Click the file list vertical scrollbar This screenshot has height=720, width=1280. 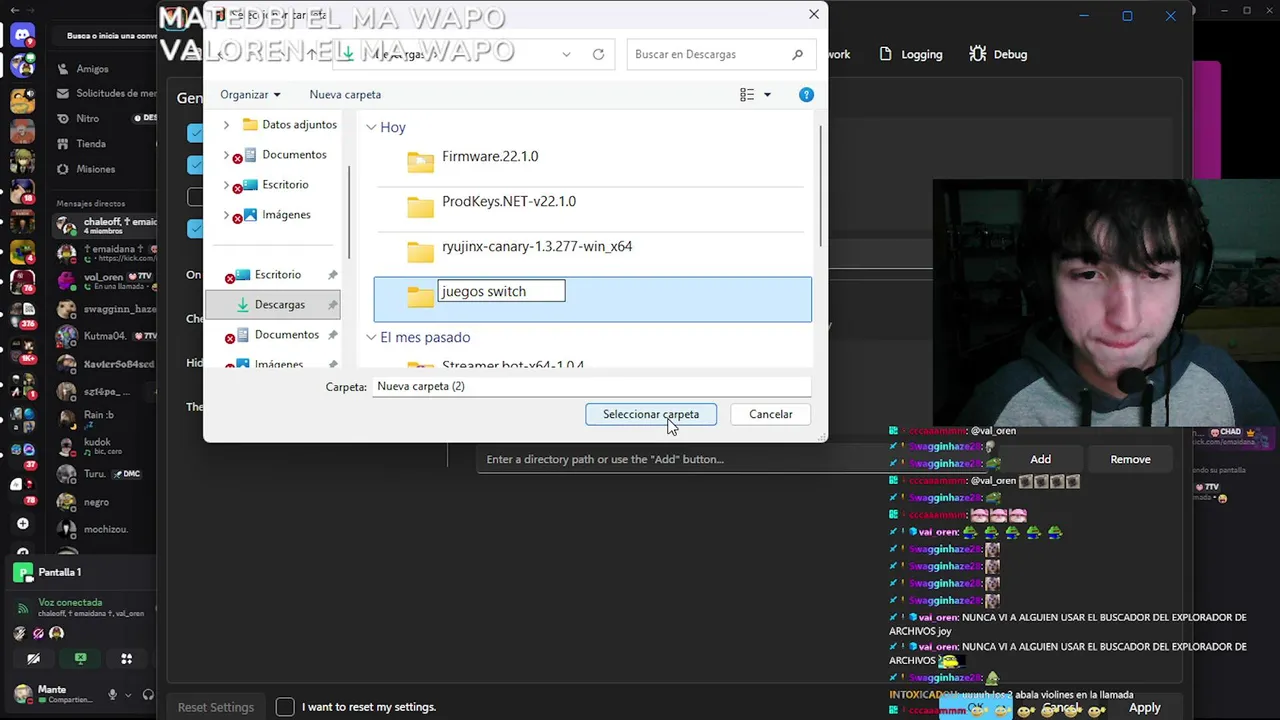pyautogui.click(x=821, y=186)
